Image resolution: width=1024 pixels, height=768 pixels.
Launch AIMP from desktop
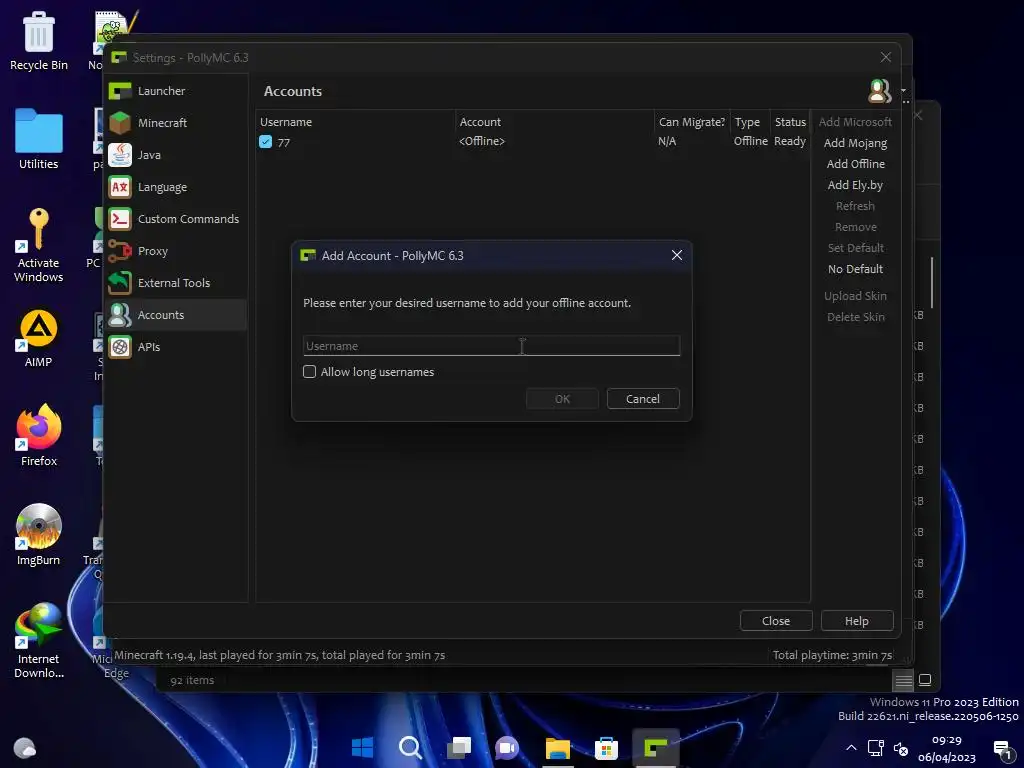(39, 338)
